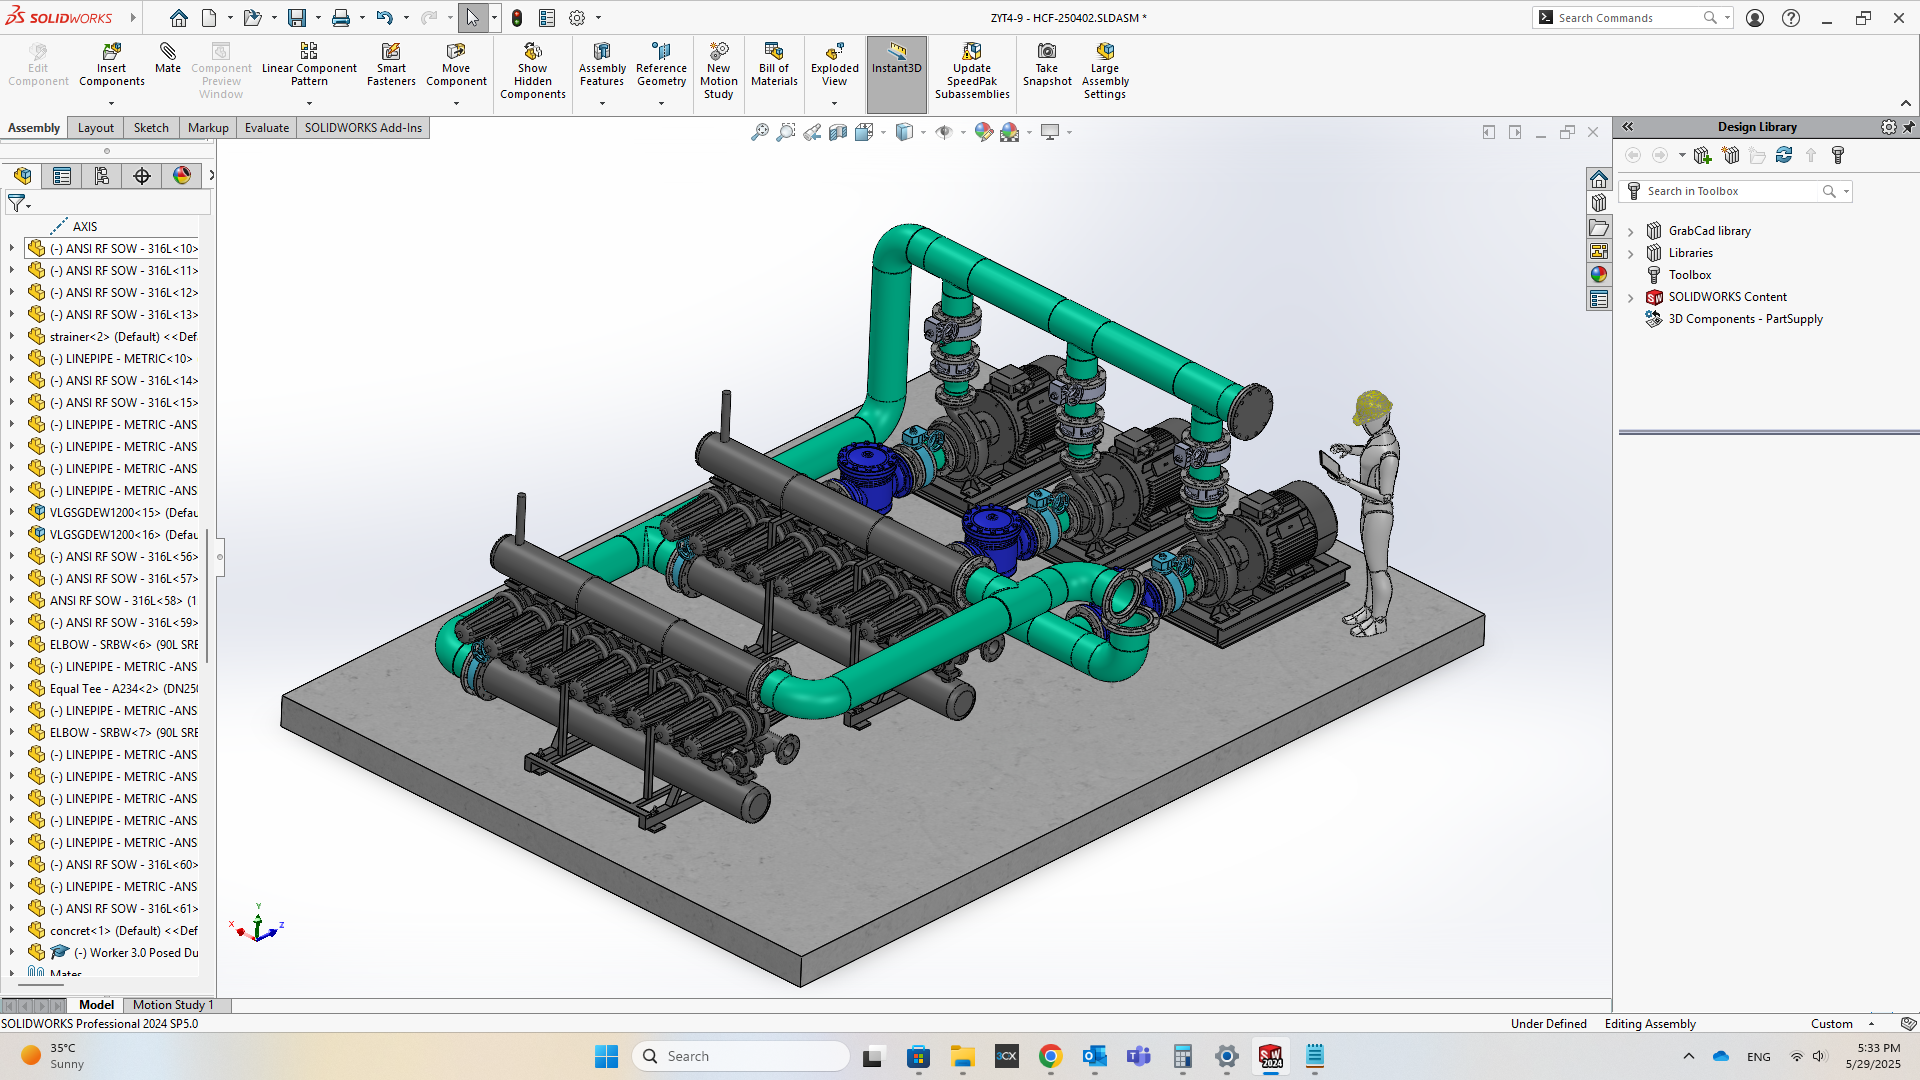
Task: Click Section View icon in viewport toolbar
Action: [x=838, y=132]
